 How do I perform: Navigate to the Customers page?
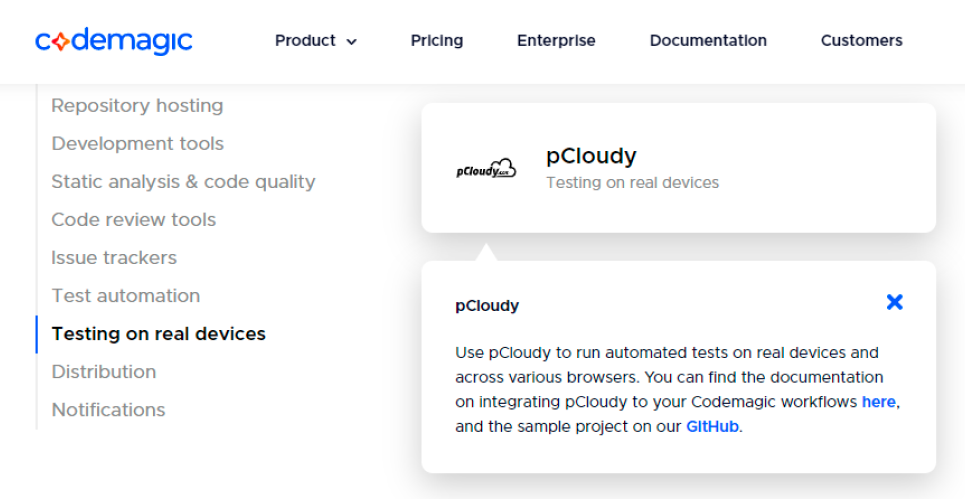tap(861, 41)
